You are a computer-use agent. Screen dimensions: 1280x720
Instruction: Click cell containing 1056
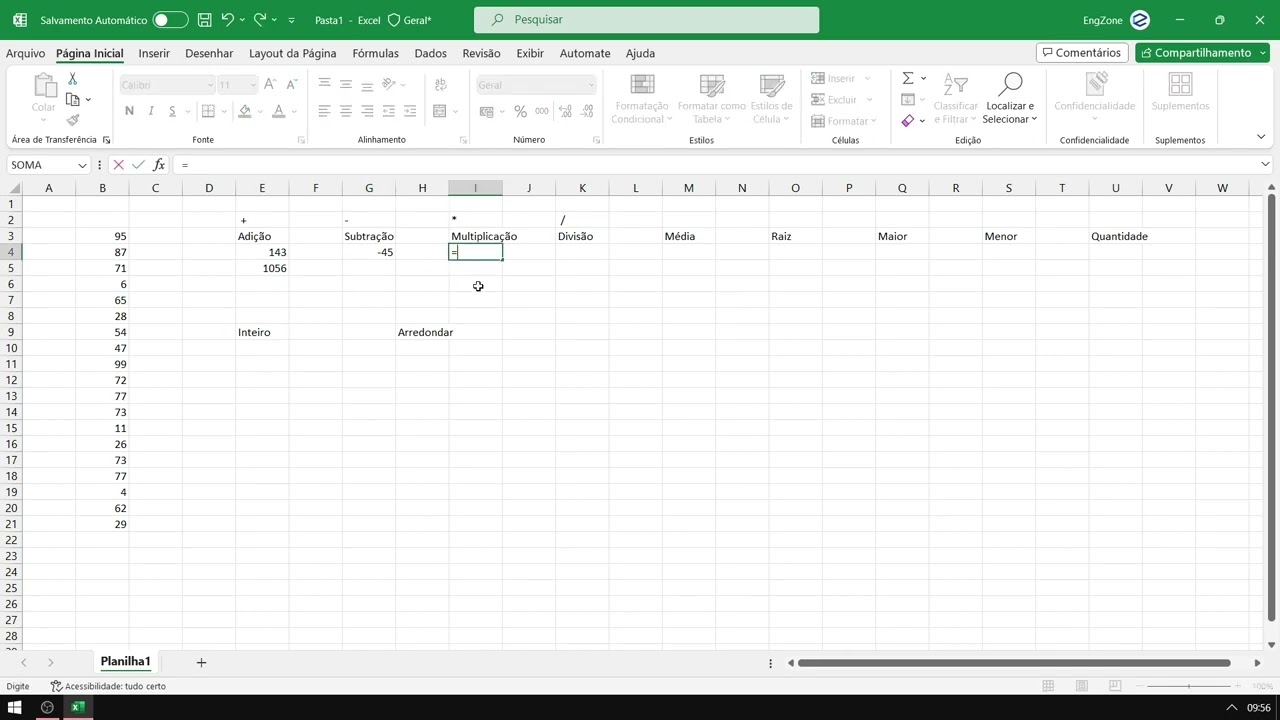[262, 268]
